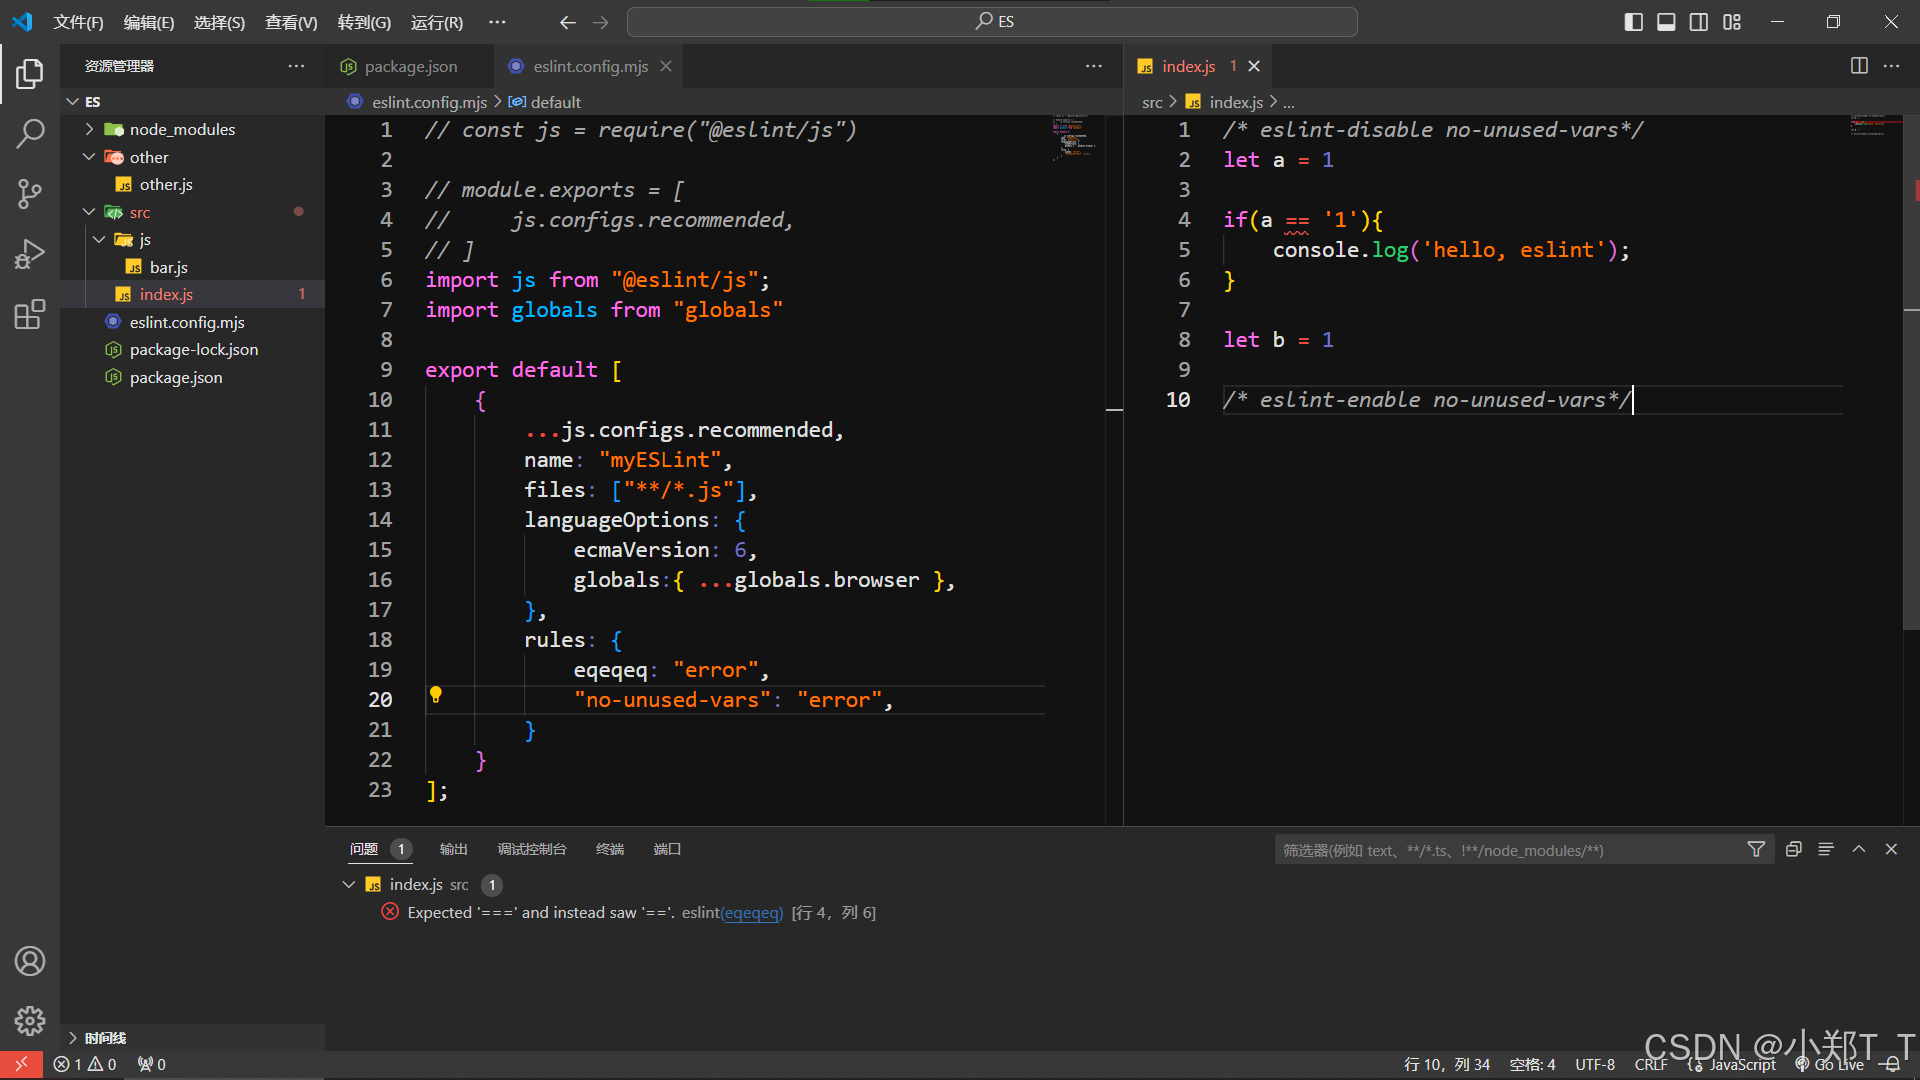Open the Search view in activity bar
The image size is (1920, 1080).
click(x=30, y=133)
